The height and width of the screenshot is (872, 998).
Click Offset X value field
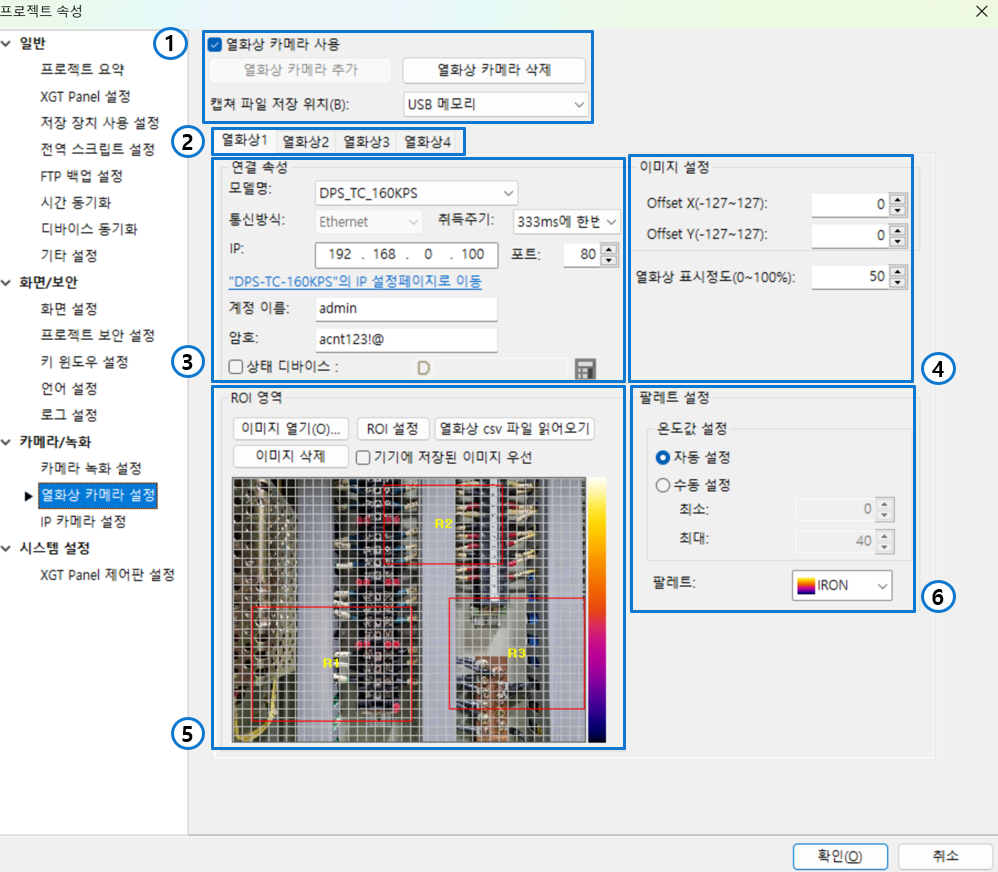pyautogui.click(x=850, y=204)
